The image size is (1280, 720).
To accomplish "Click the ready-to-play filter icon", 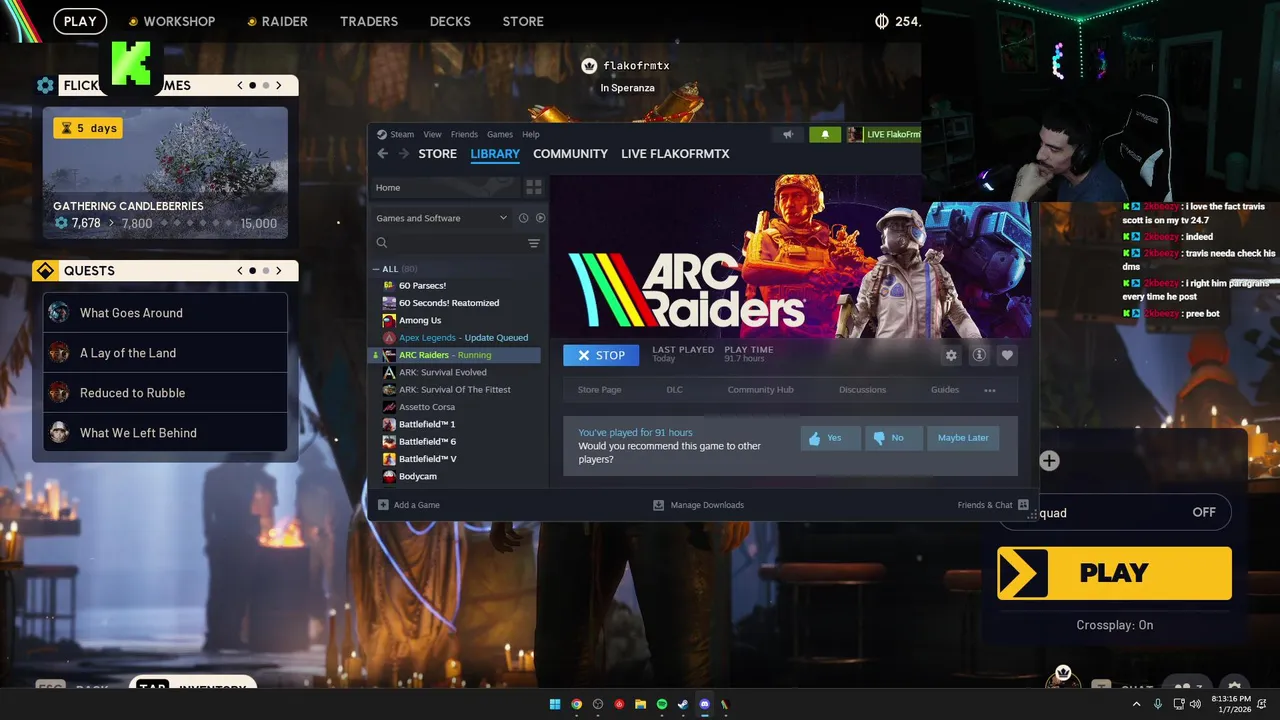I will [540, 218].
